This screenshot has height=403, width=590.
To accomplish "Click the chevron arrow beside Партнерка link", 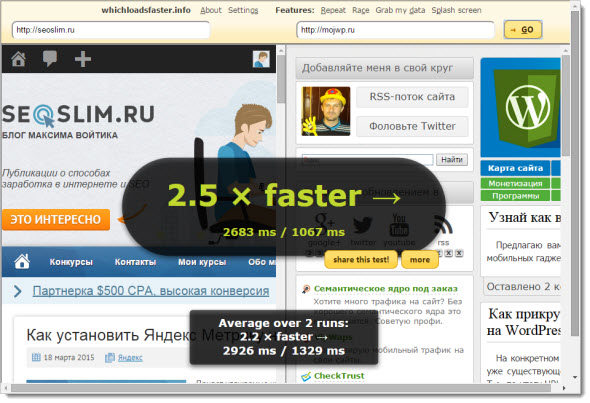I will coord(17,291).
